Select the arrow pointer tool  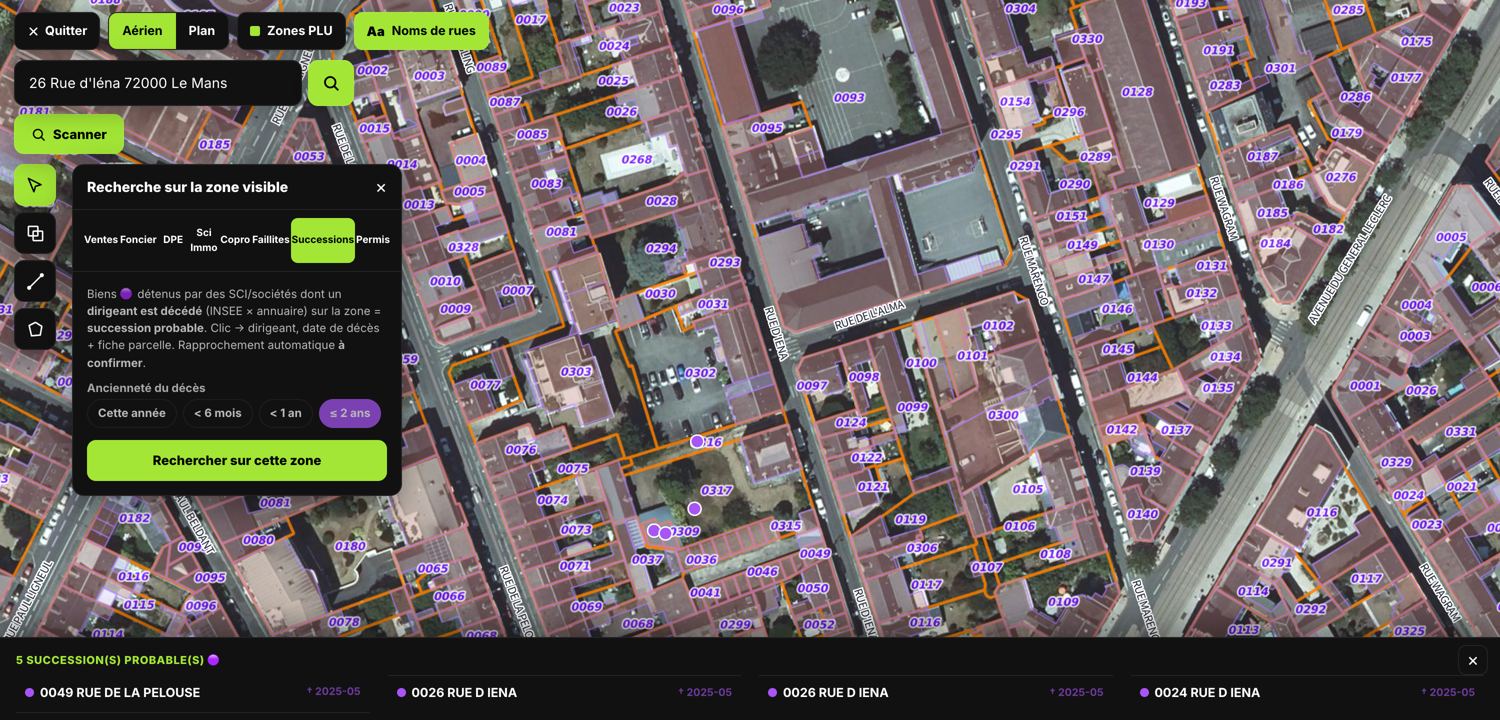35,185
